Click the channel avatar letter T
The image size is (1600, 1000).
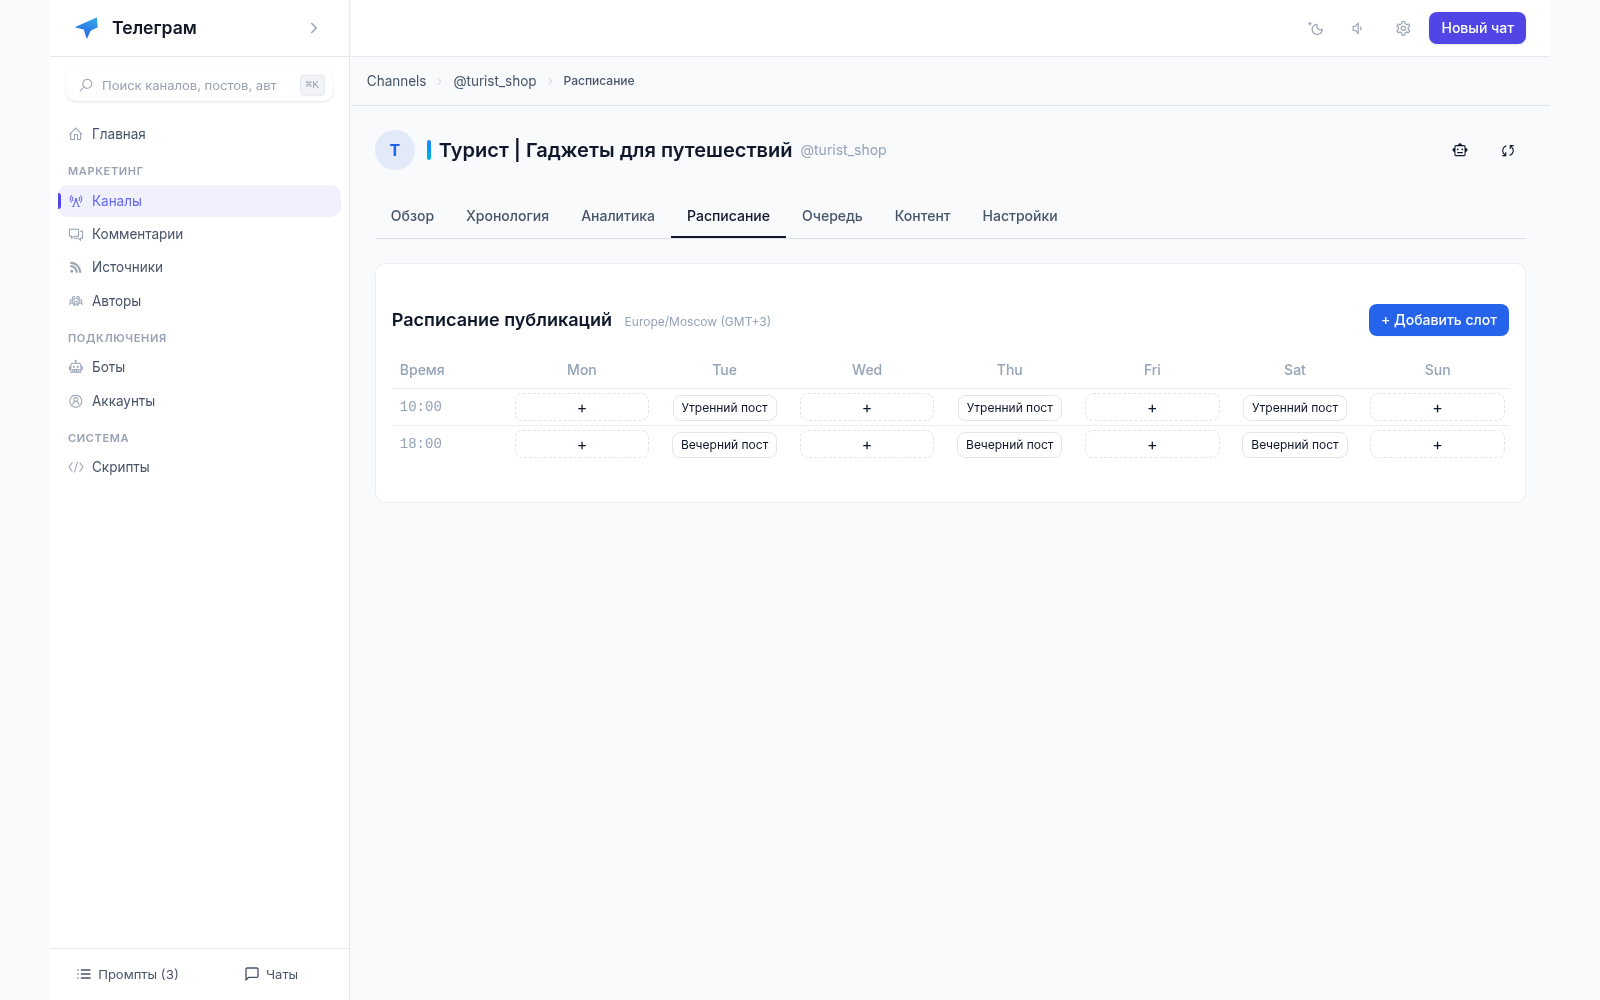395,150
